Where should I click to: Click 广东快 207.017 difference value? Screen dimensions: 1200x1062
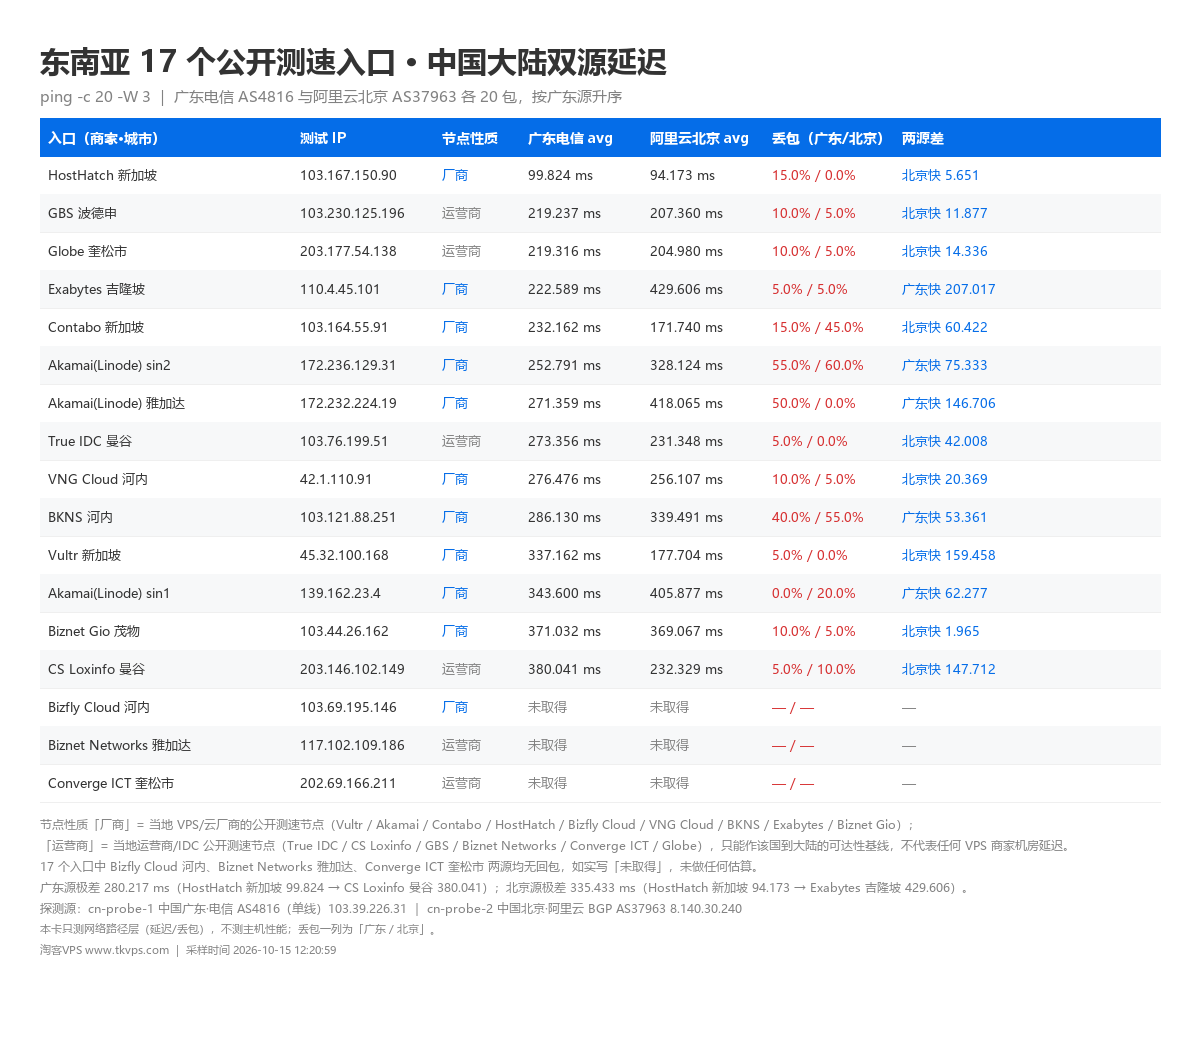coord(948,289)
